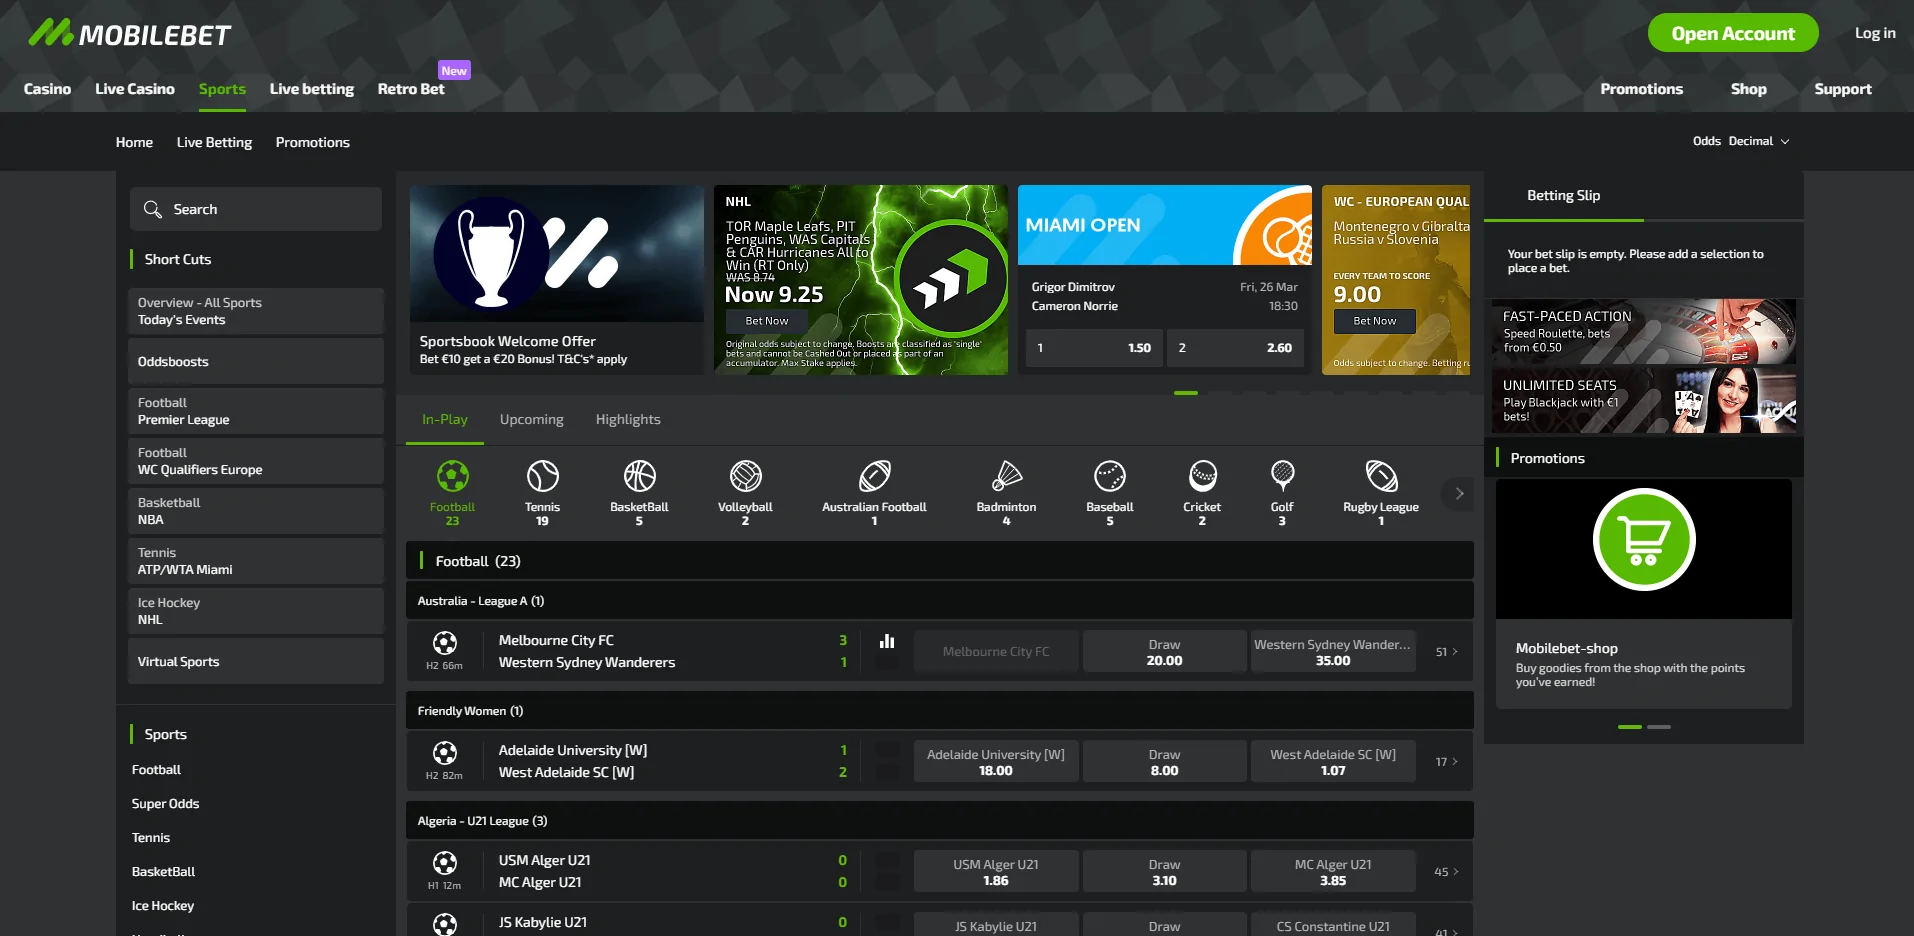The image size is (1914, 936).
Task: Click the football icon beside Adelaide University [W]
Action: (445, 753)
